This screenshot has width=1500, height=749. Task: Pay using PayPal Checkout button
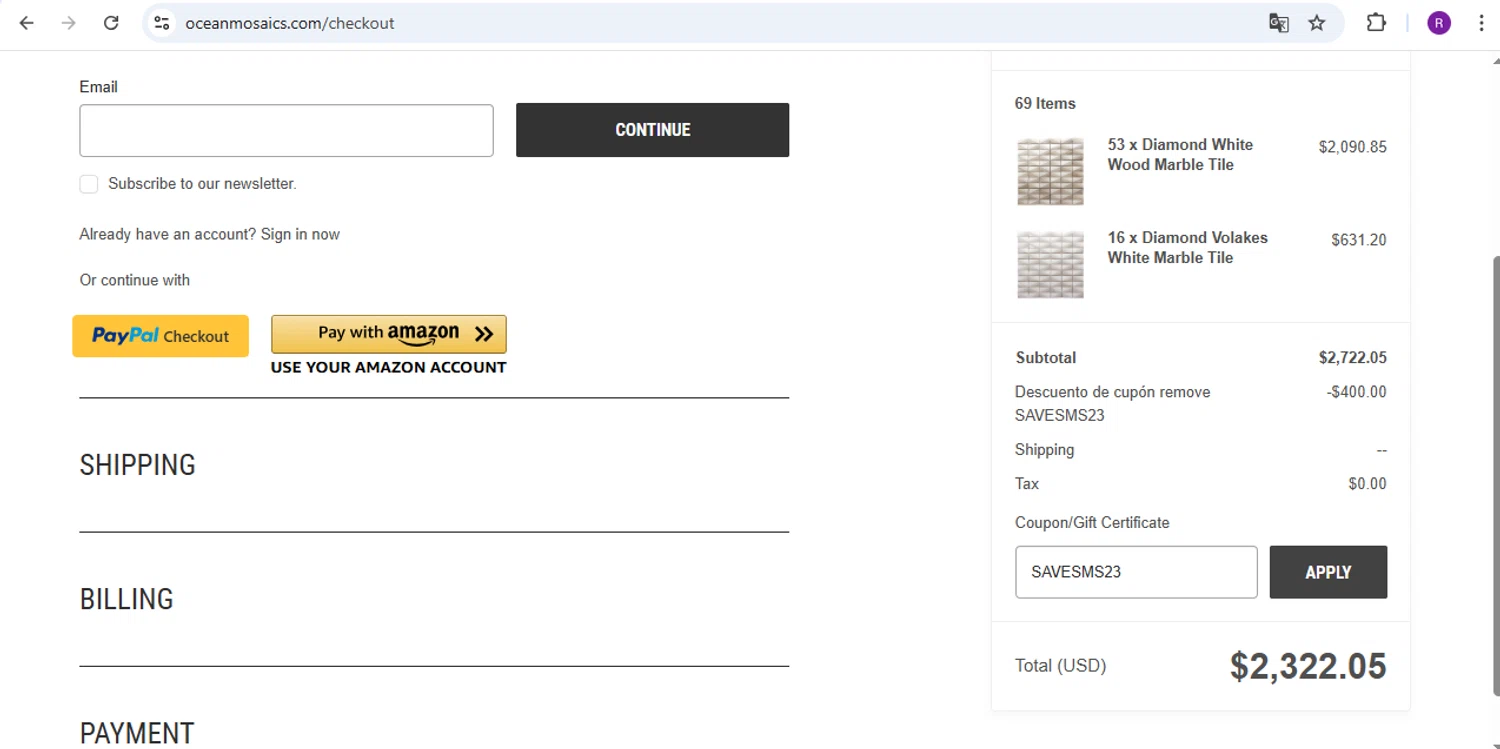tap(160, 336)
